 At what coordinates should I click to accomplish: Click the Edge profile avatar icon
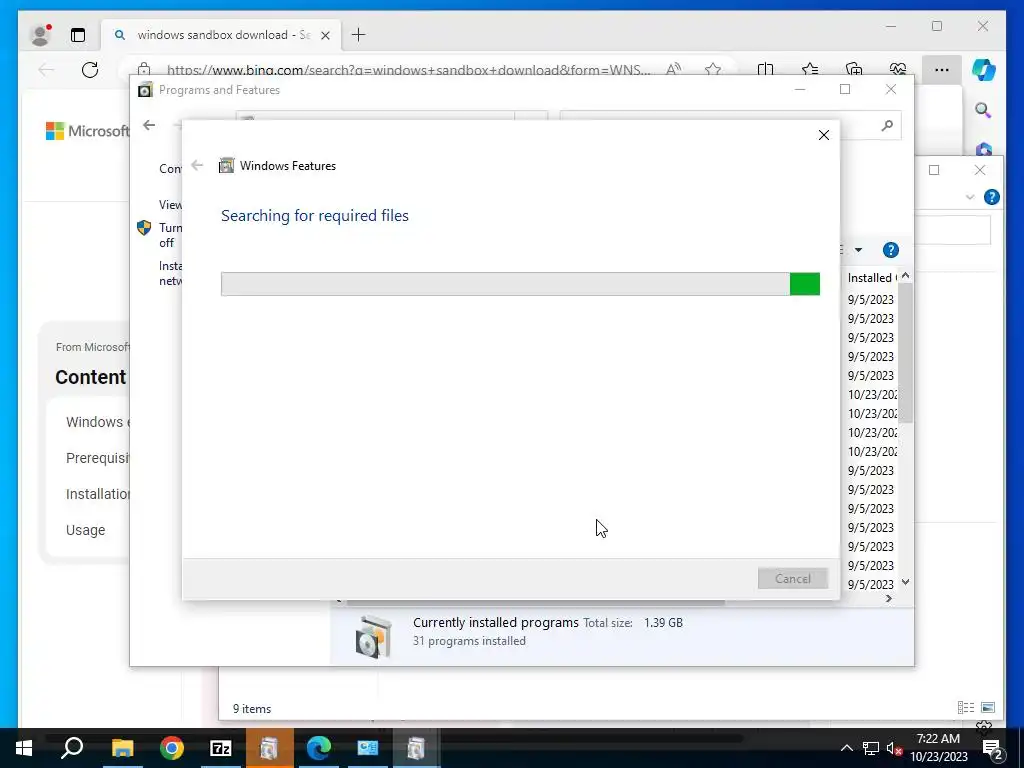(x=40, y=35)
